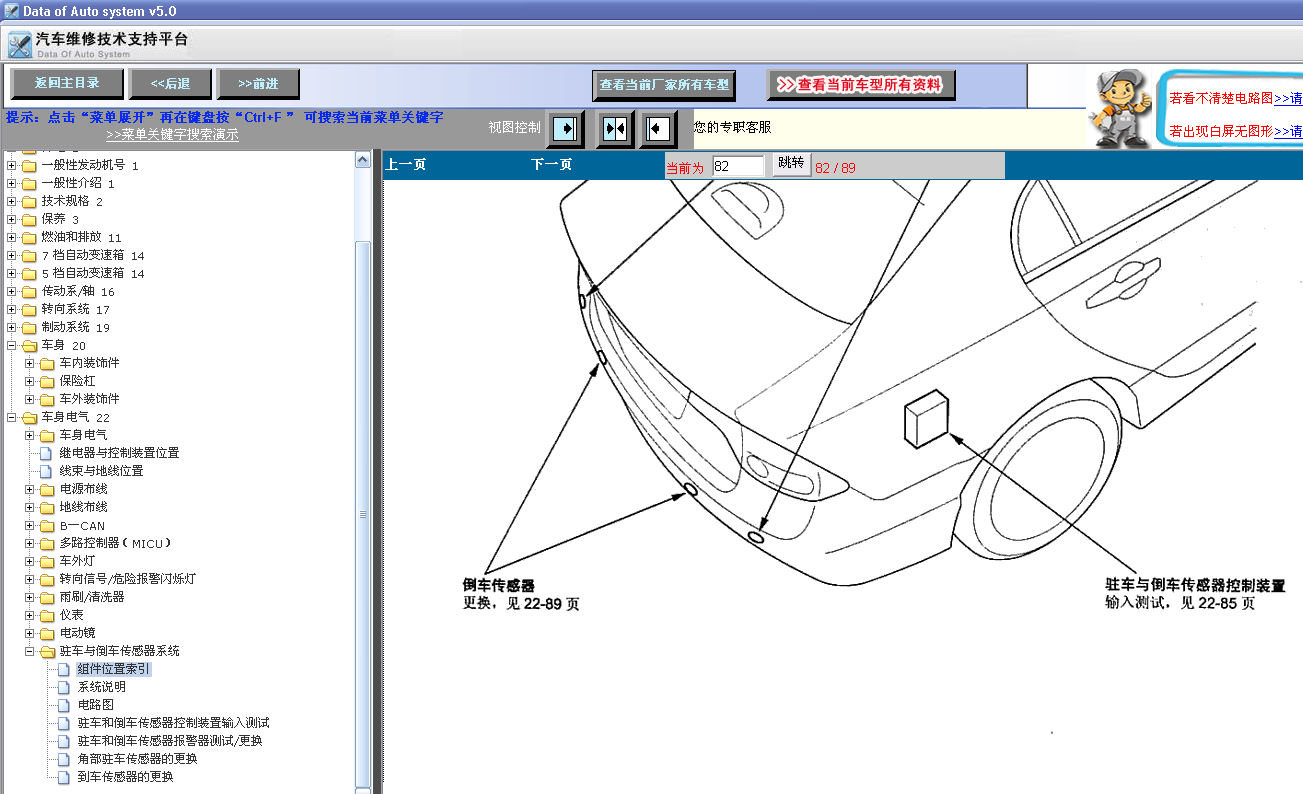
Task: Go forward with the >>前进 button
Action: click(259, 83)
